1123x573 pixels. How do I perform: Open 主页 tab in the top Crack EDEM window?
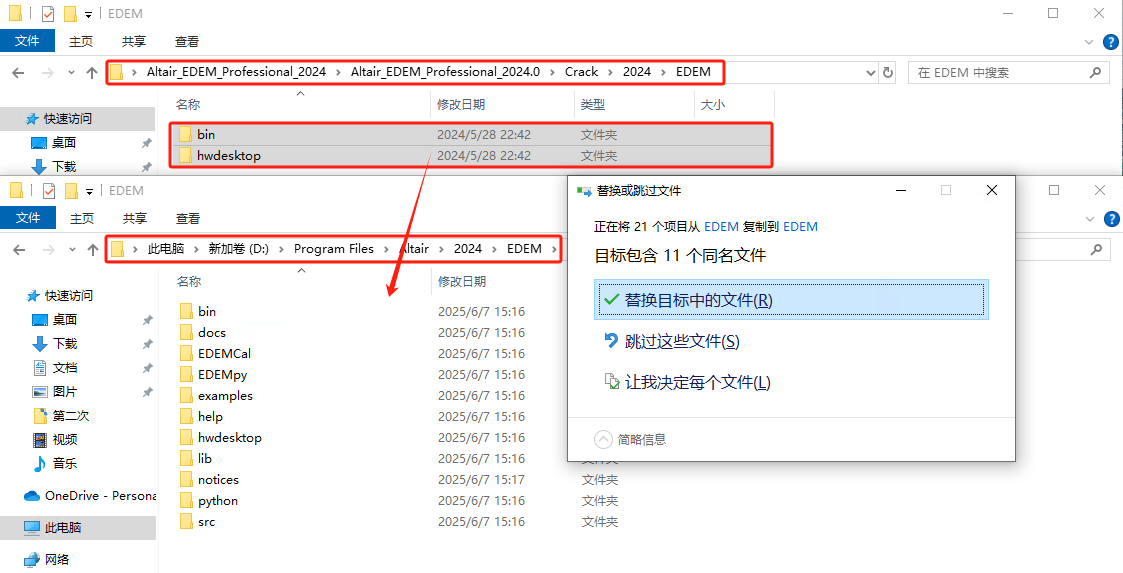81,42
